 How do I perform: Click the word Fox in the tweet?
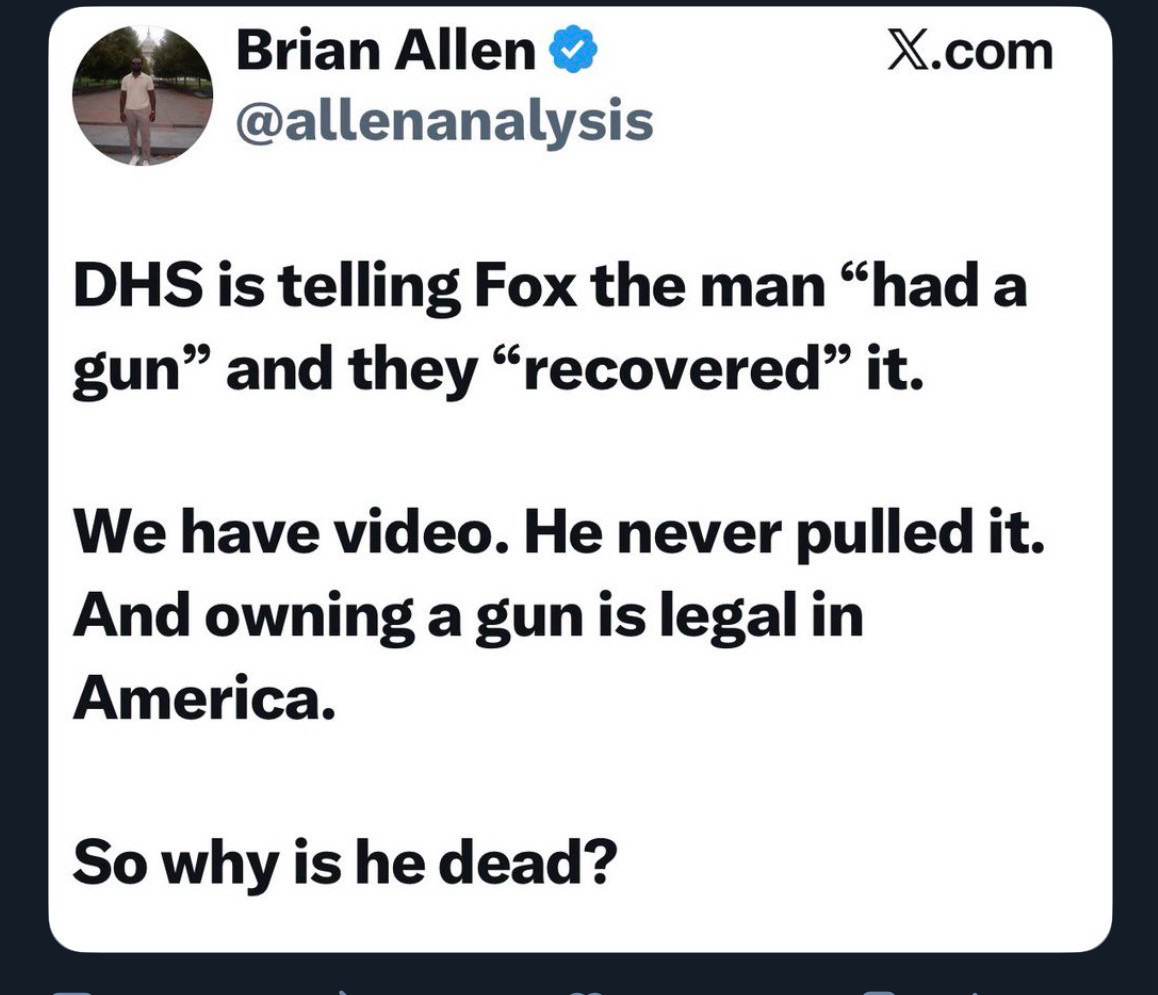[x=525, y=286]
